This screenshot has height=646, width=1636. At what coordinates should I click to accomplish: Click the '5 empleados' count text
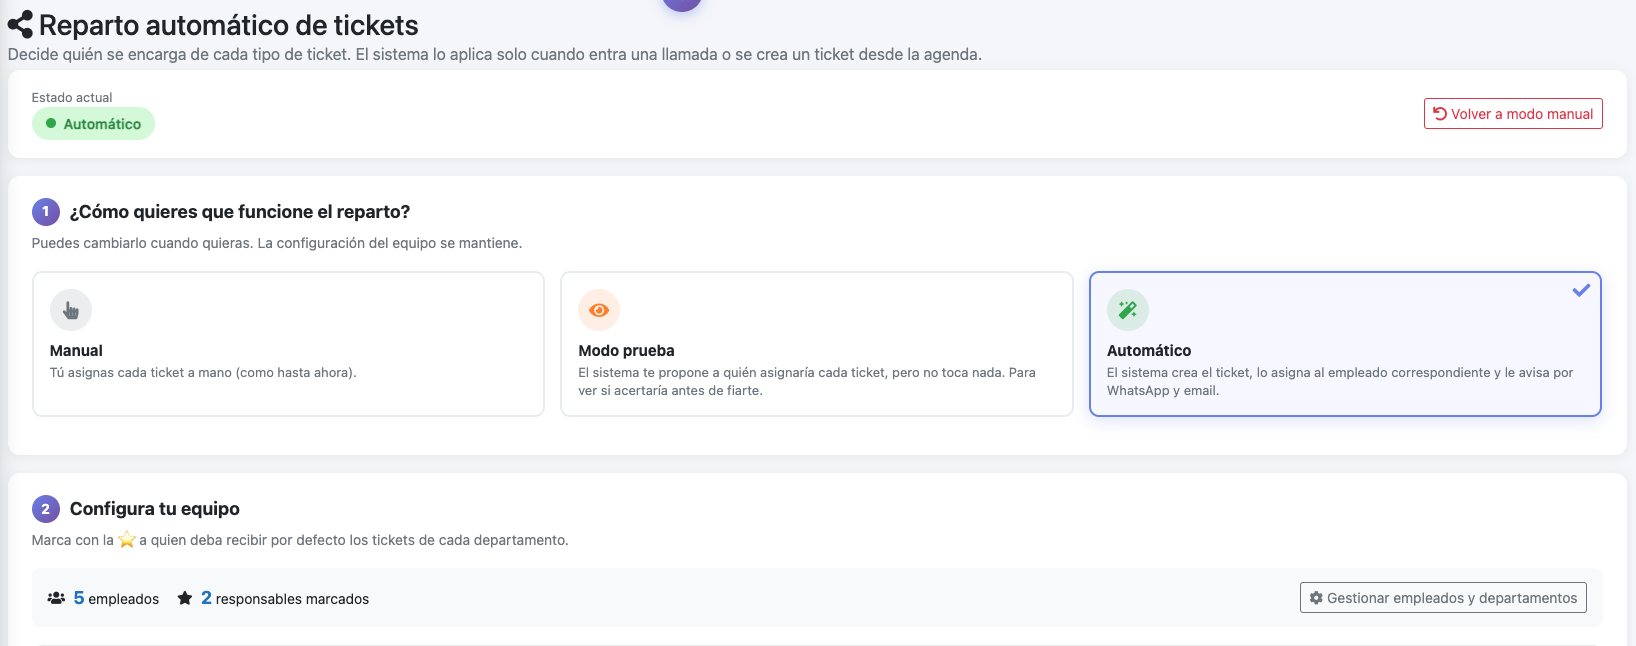pos(116,598)
